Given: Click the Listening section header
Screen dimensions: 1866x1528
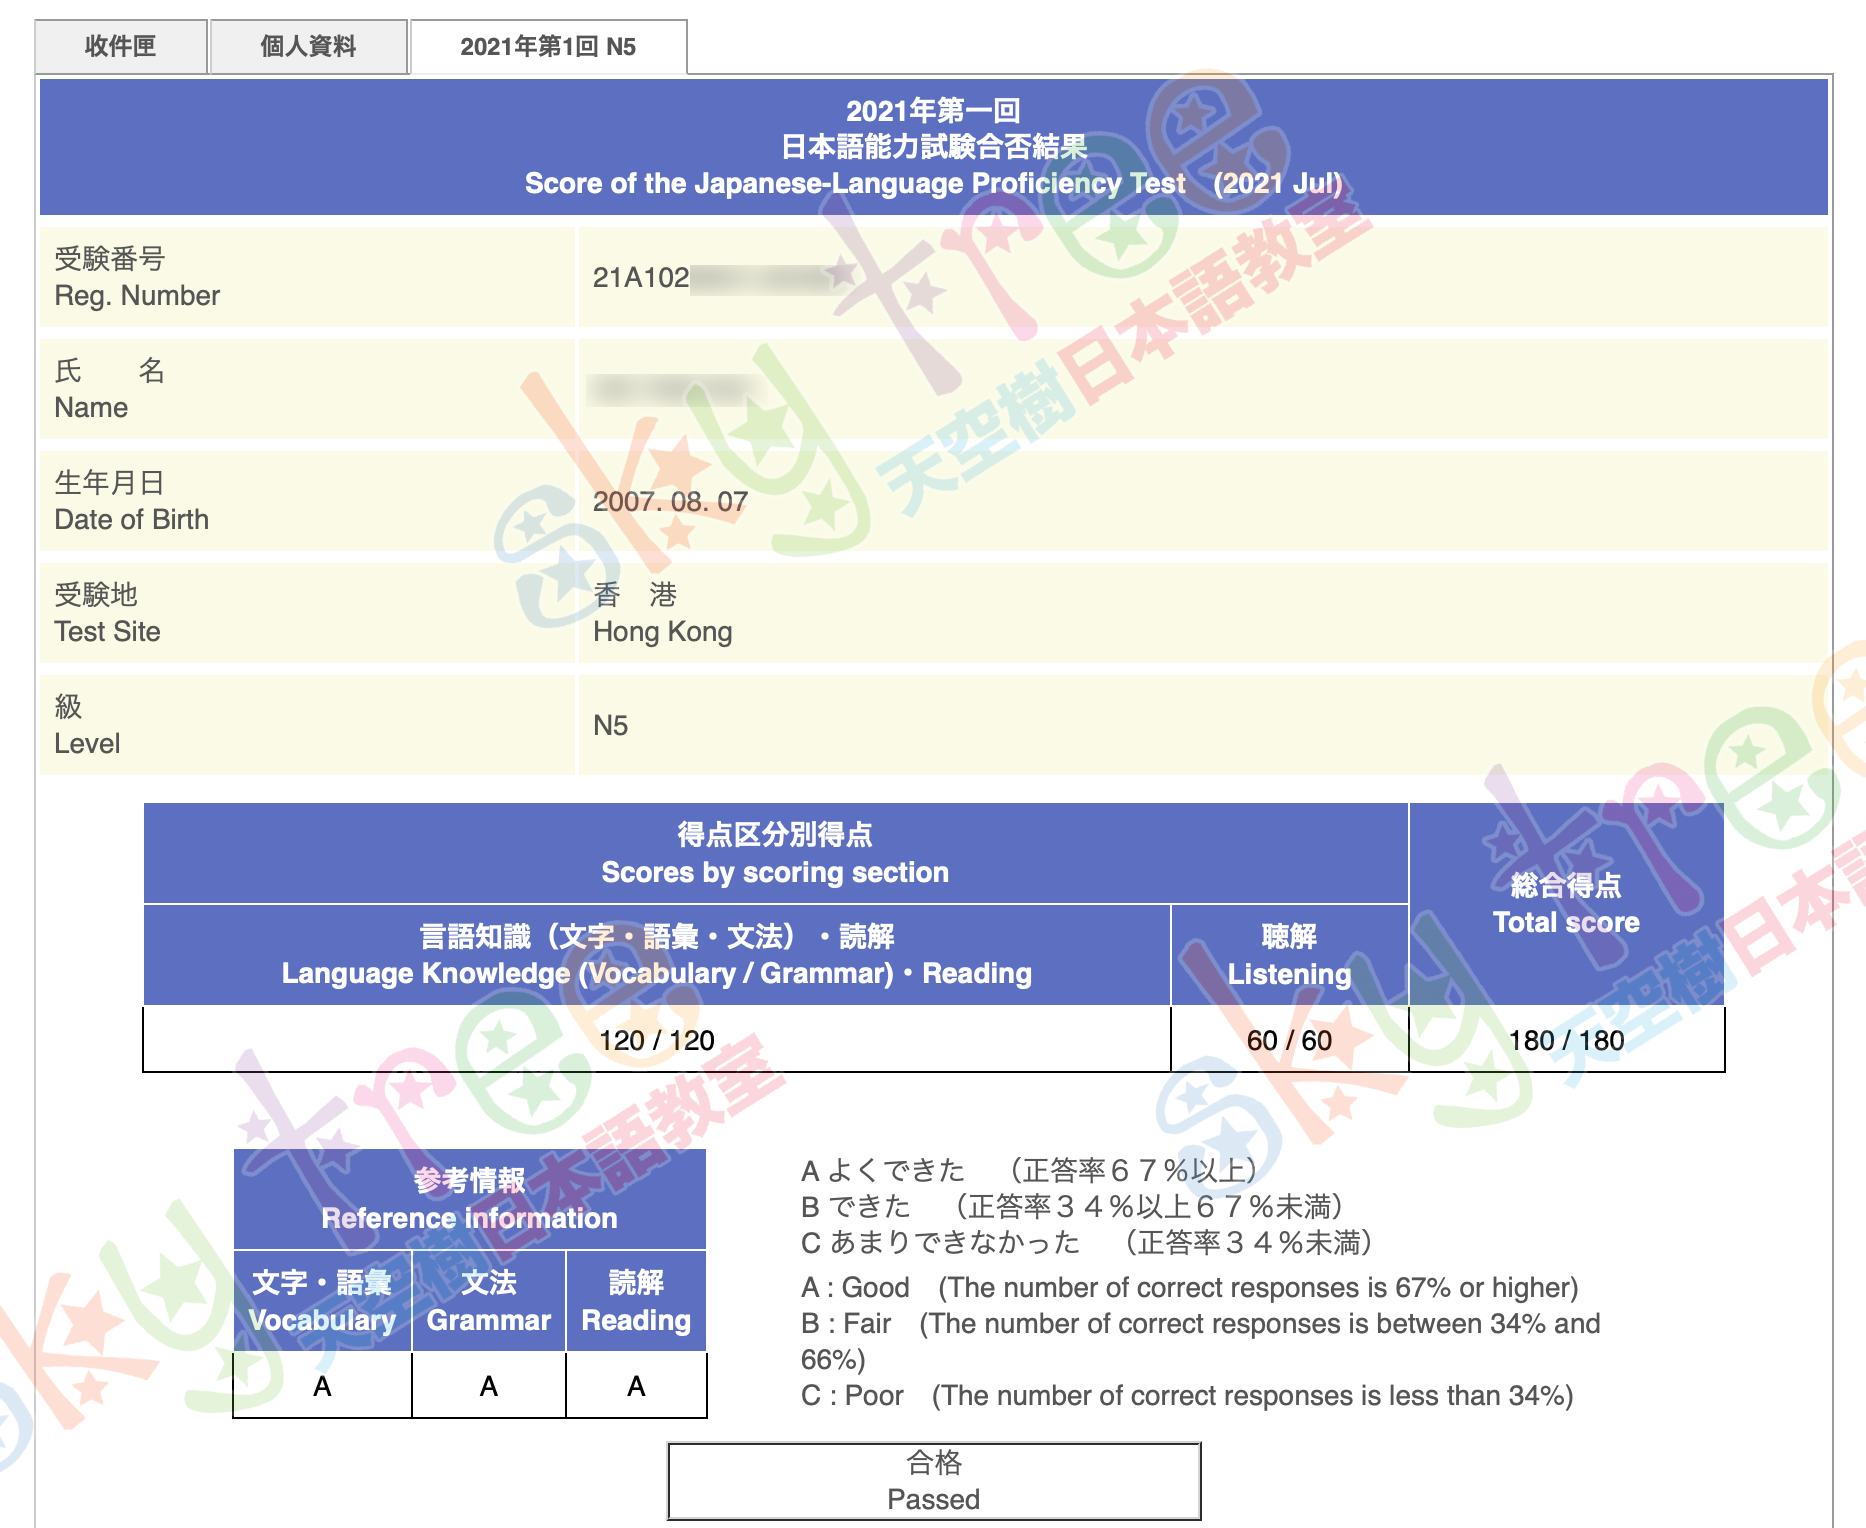Looking at the screenshot, I should pos(1289,955).
